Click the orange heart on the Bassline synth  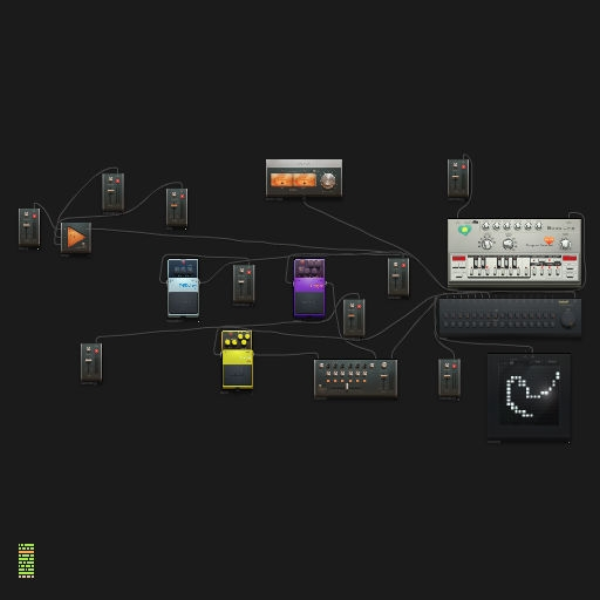549,241
